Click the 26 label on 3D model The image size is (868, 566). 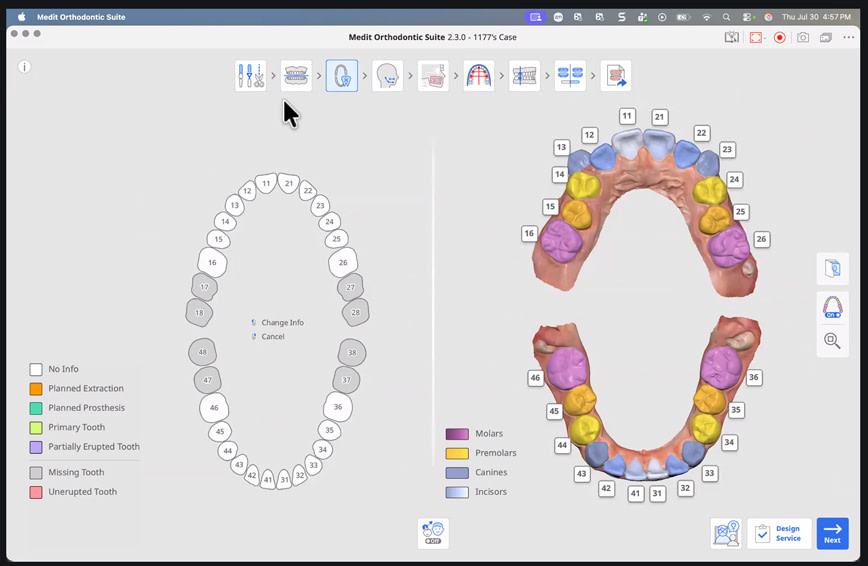point(762,239)
